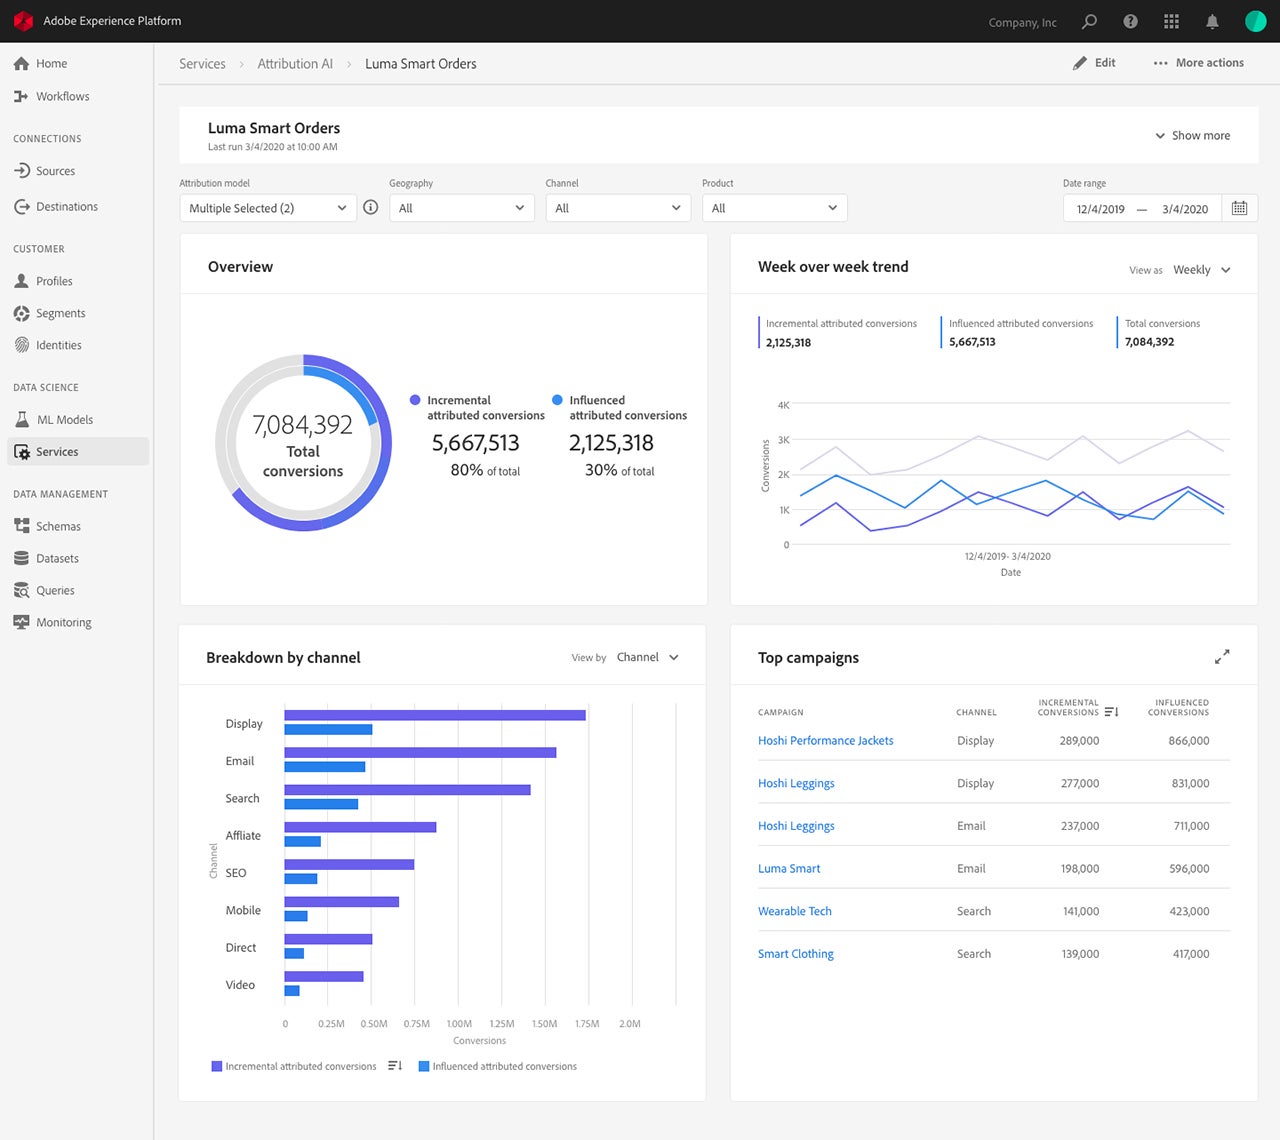1280x1140 pixels.
Task: Click the Monitoring icon in sidebar
Action: (21, 622)
